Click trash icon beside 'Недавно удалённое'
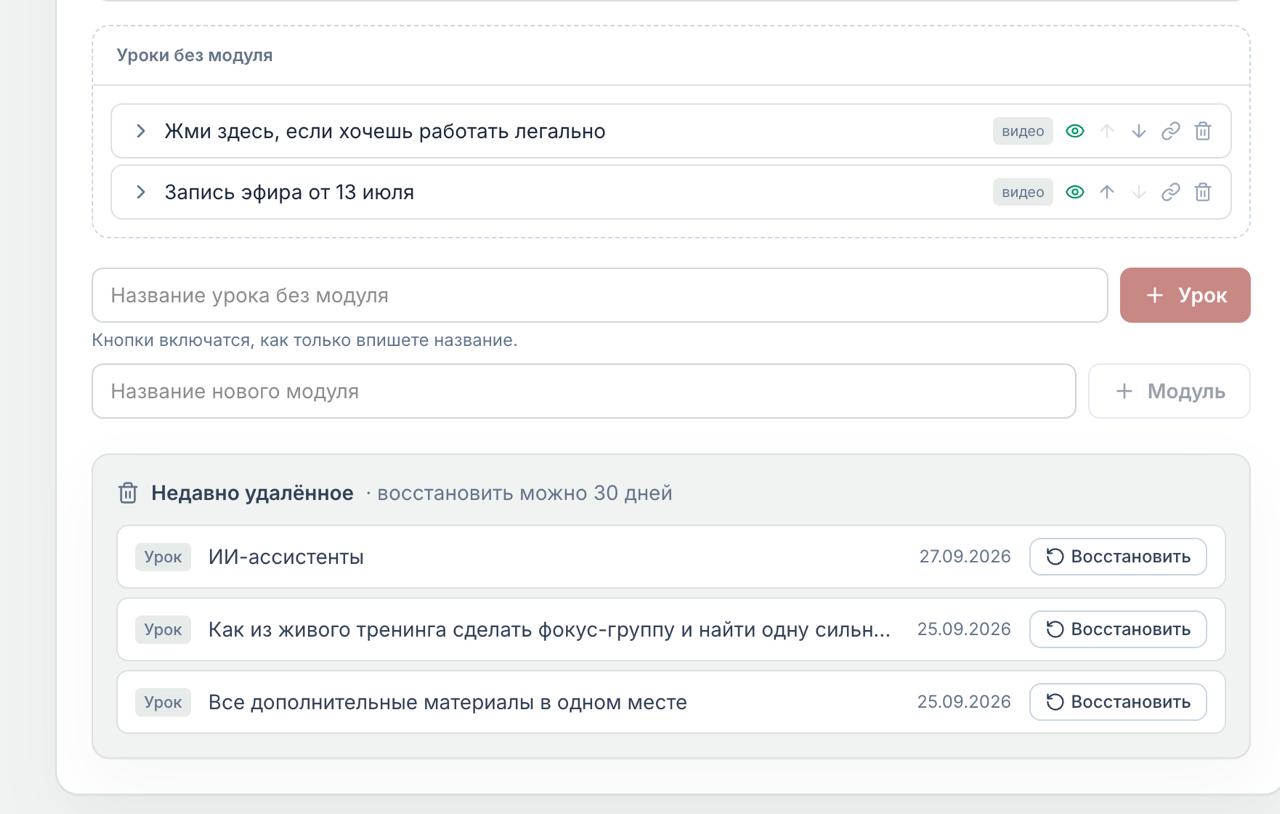 coord(128,493)
